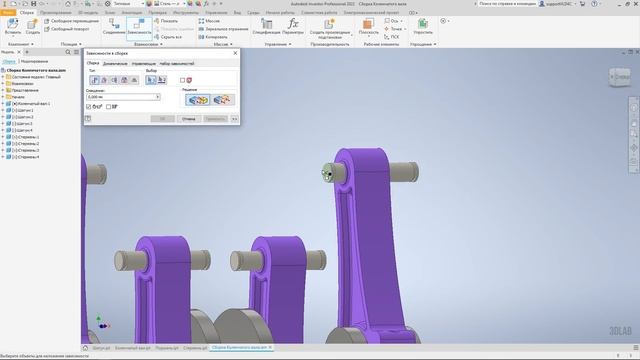Screen dimensions: 640x360
Task: Switch to Моделирование browser tab
Action: click(34, 61)
